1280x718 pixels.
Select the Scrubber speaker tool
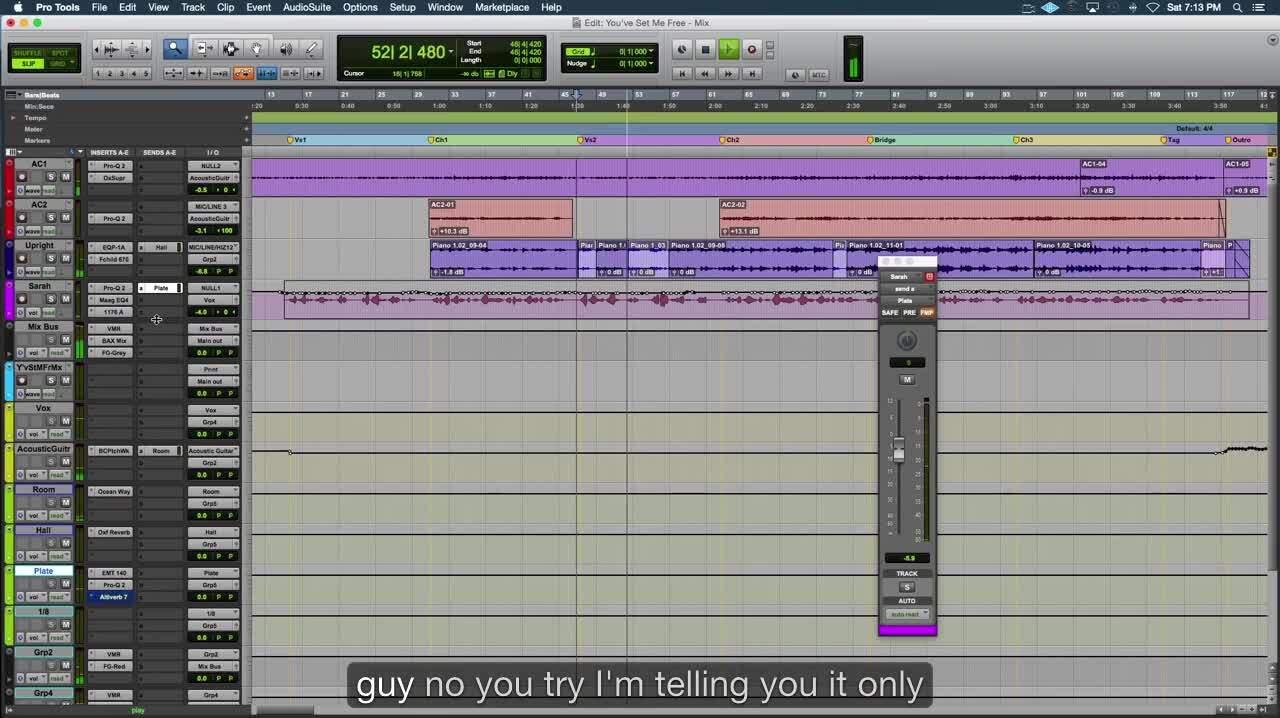[286, 49]
